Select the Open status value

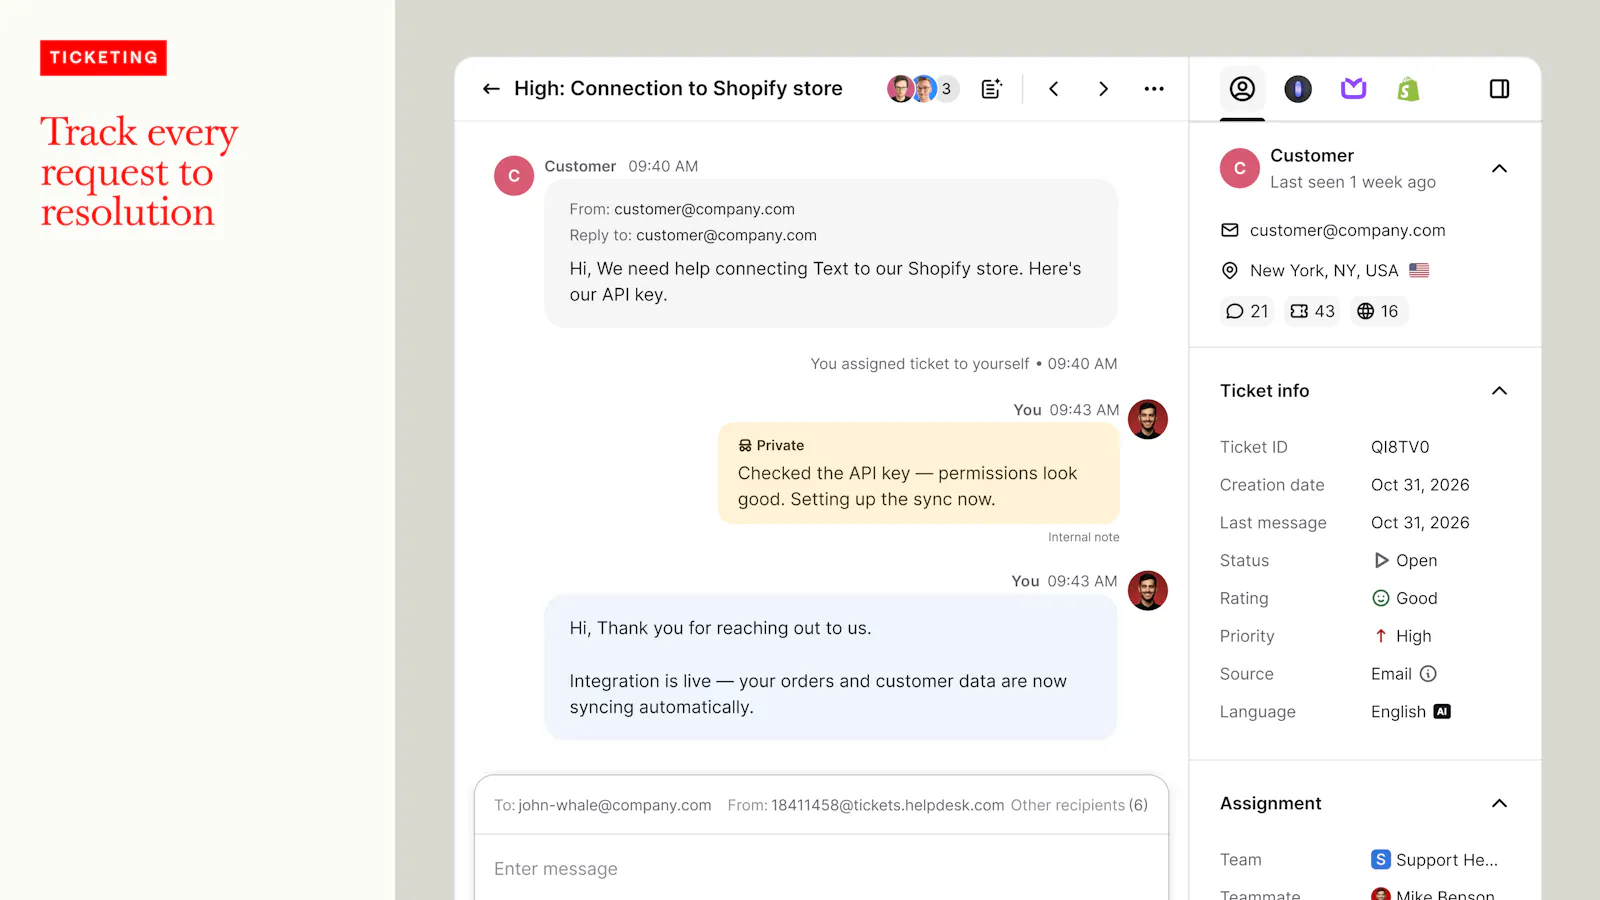point(1405,561)
